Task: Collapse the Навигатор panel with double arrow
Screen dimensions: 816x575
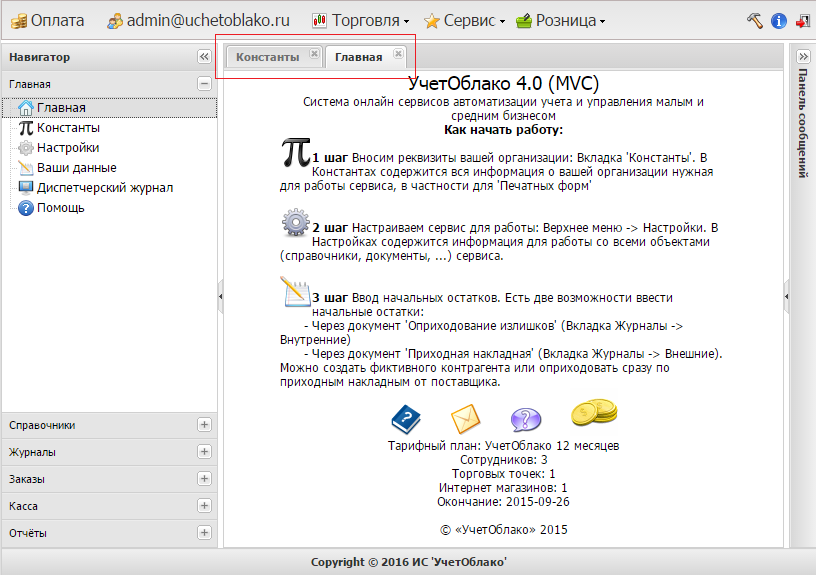Action: click(205, 57)
